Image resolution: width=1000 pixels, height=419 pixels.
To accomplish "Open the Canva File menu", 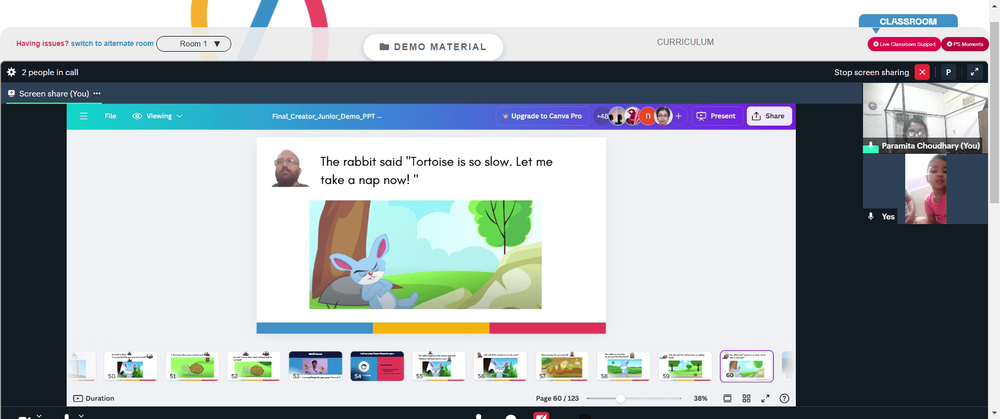I will pyautogui.click(x=110, y=116).
